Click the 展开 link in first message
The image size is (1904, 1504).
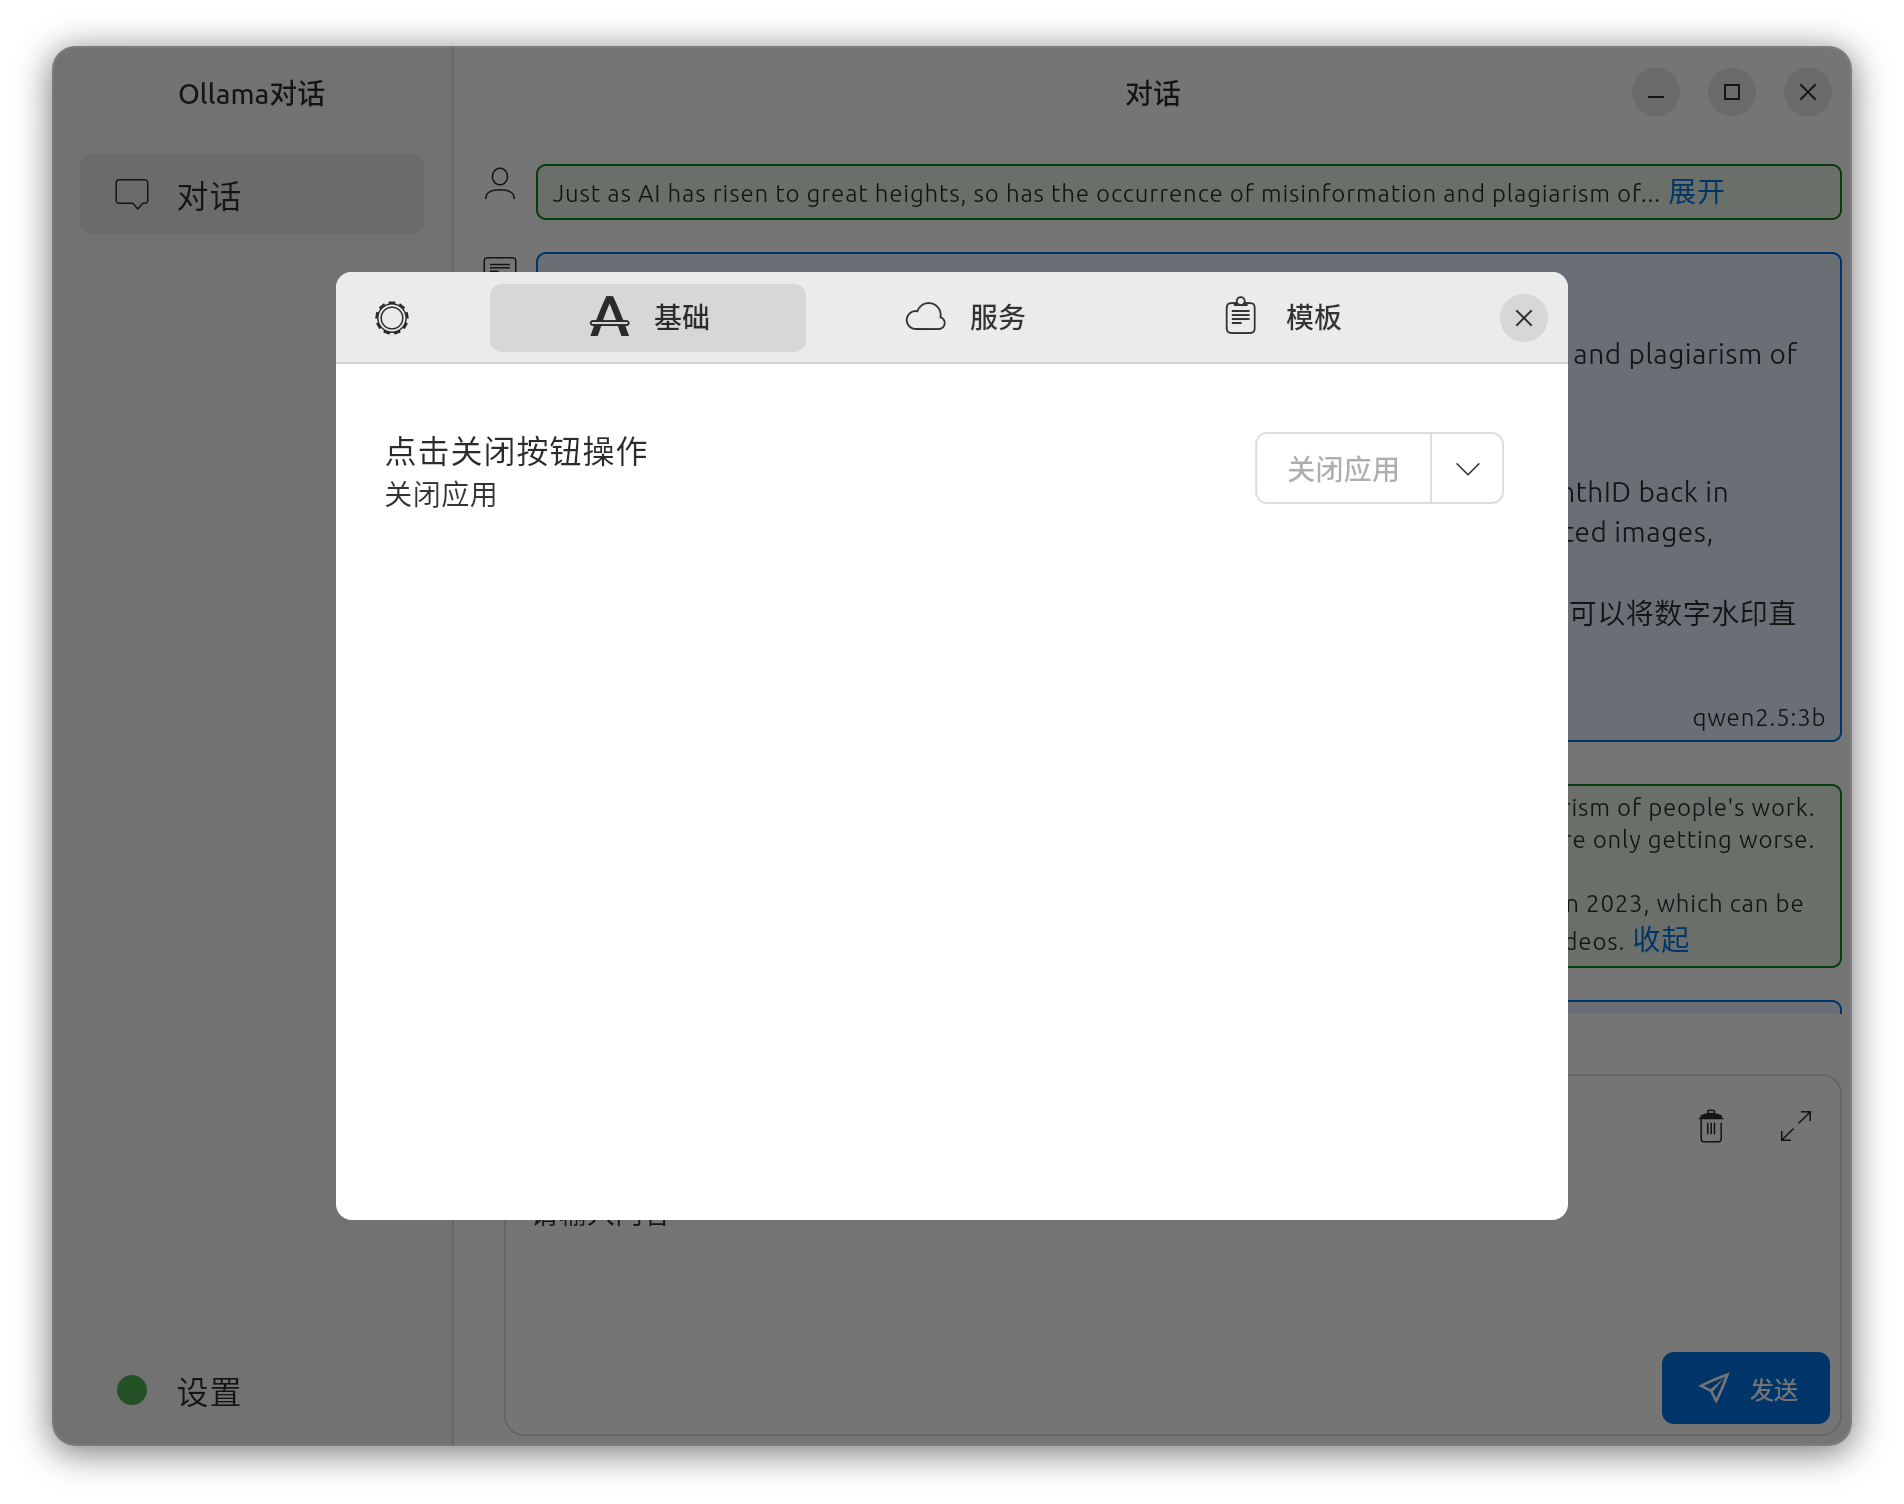(x=1696, y=192)
